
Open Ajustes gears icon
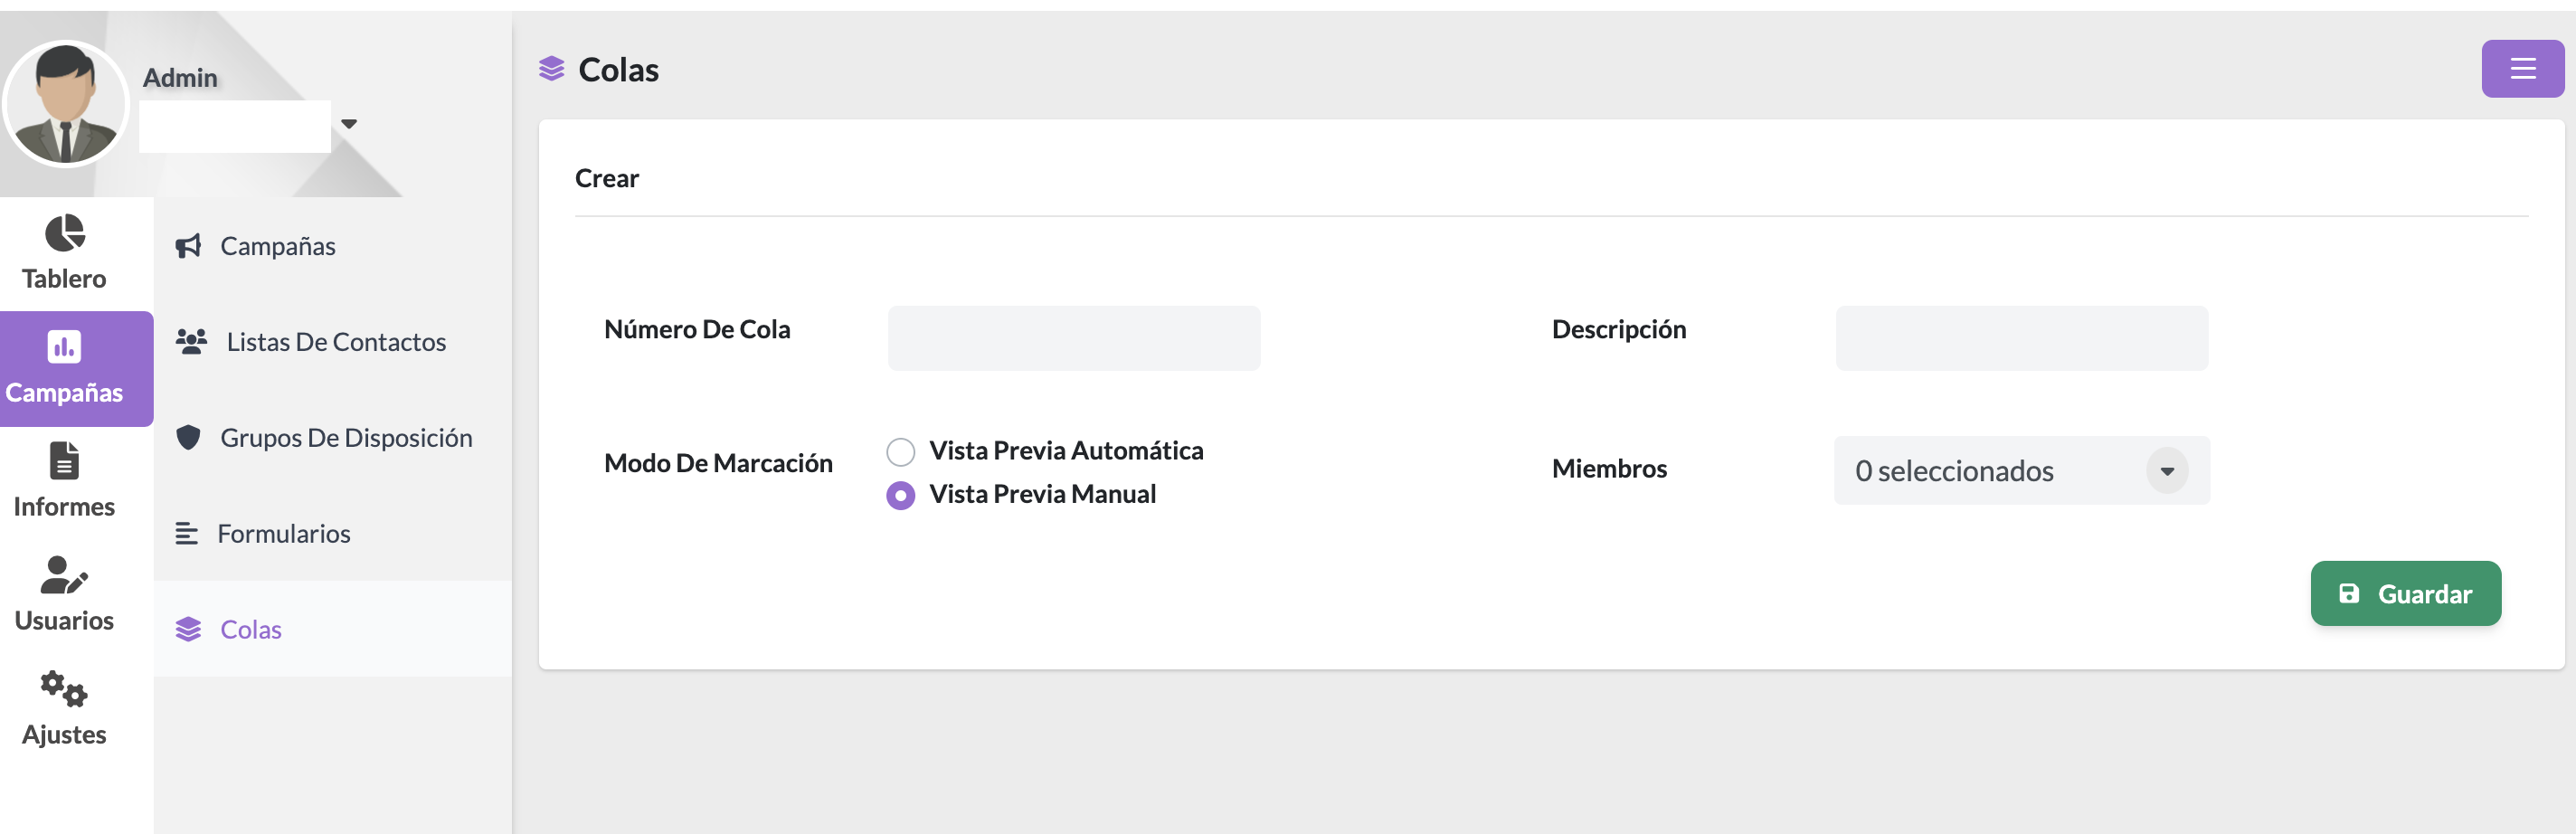pyautogui.click(x=64, y=689)
